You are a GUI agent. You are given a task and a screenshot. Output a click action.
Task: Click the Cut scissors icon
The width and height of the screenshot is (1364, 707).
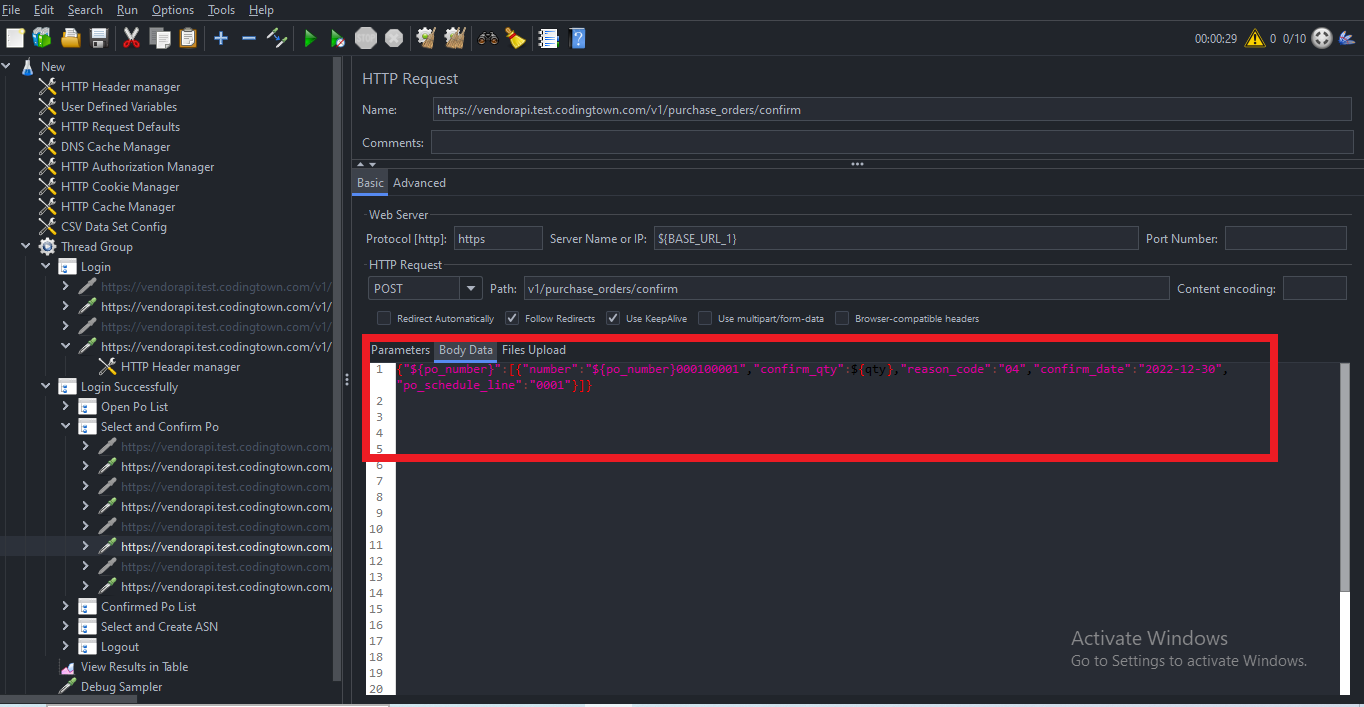pos(131,38)
